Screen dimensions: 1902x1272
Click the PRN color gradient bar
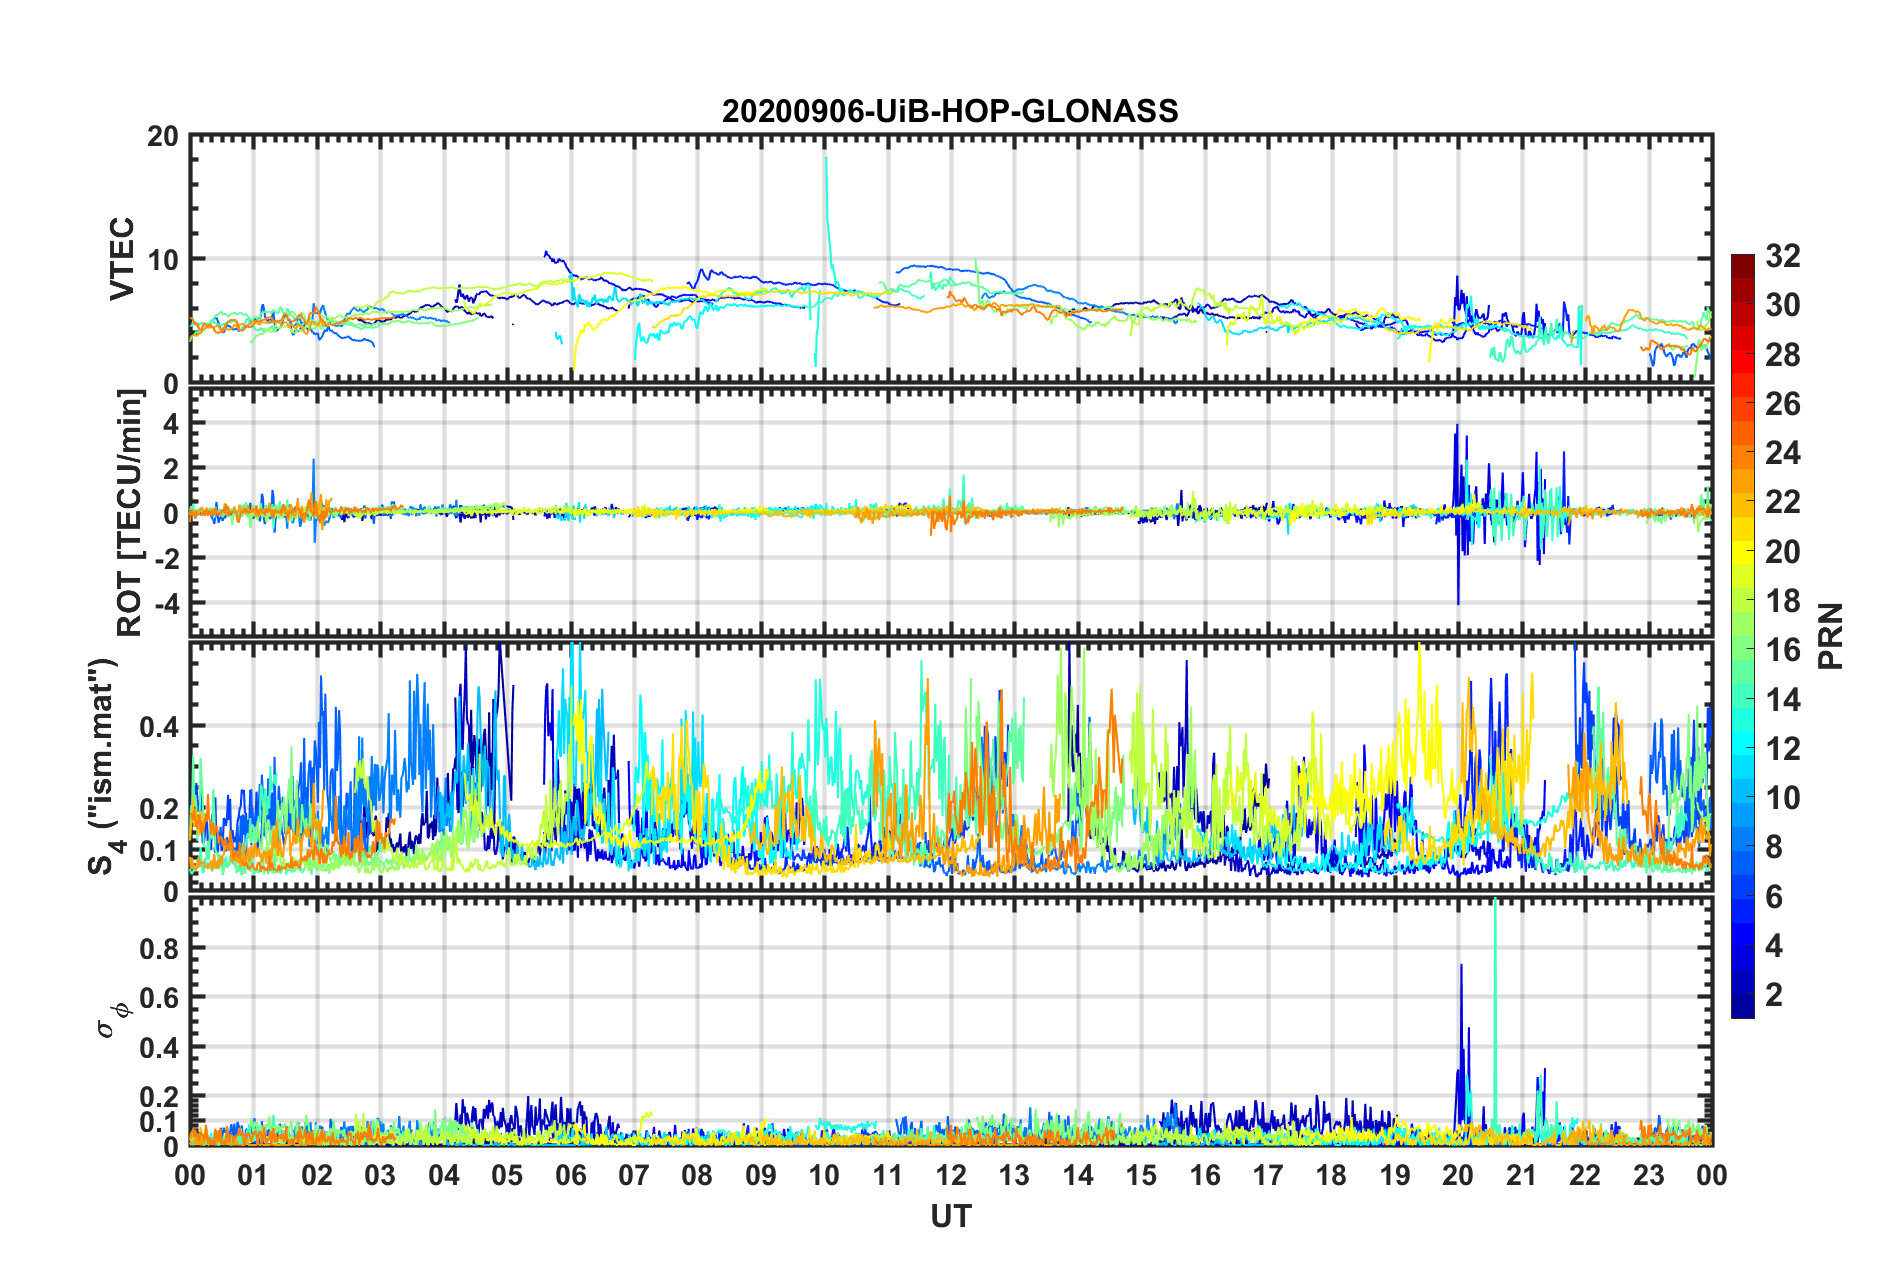coord(1743,636)
